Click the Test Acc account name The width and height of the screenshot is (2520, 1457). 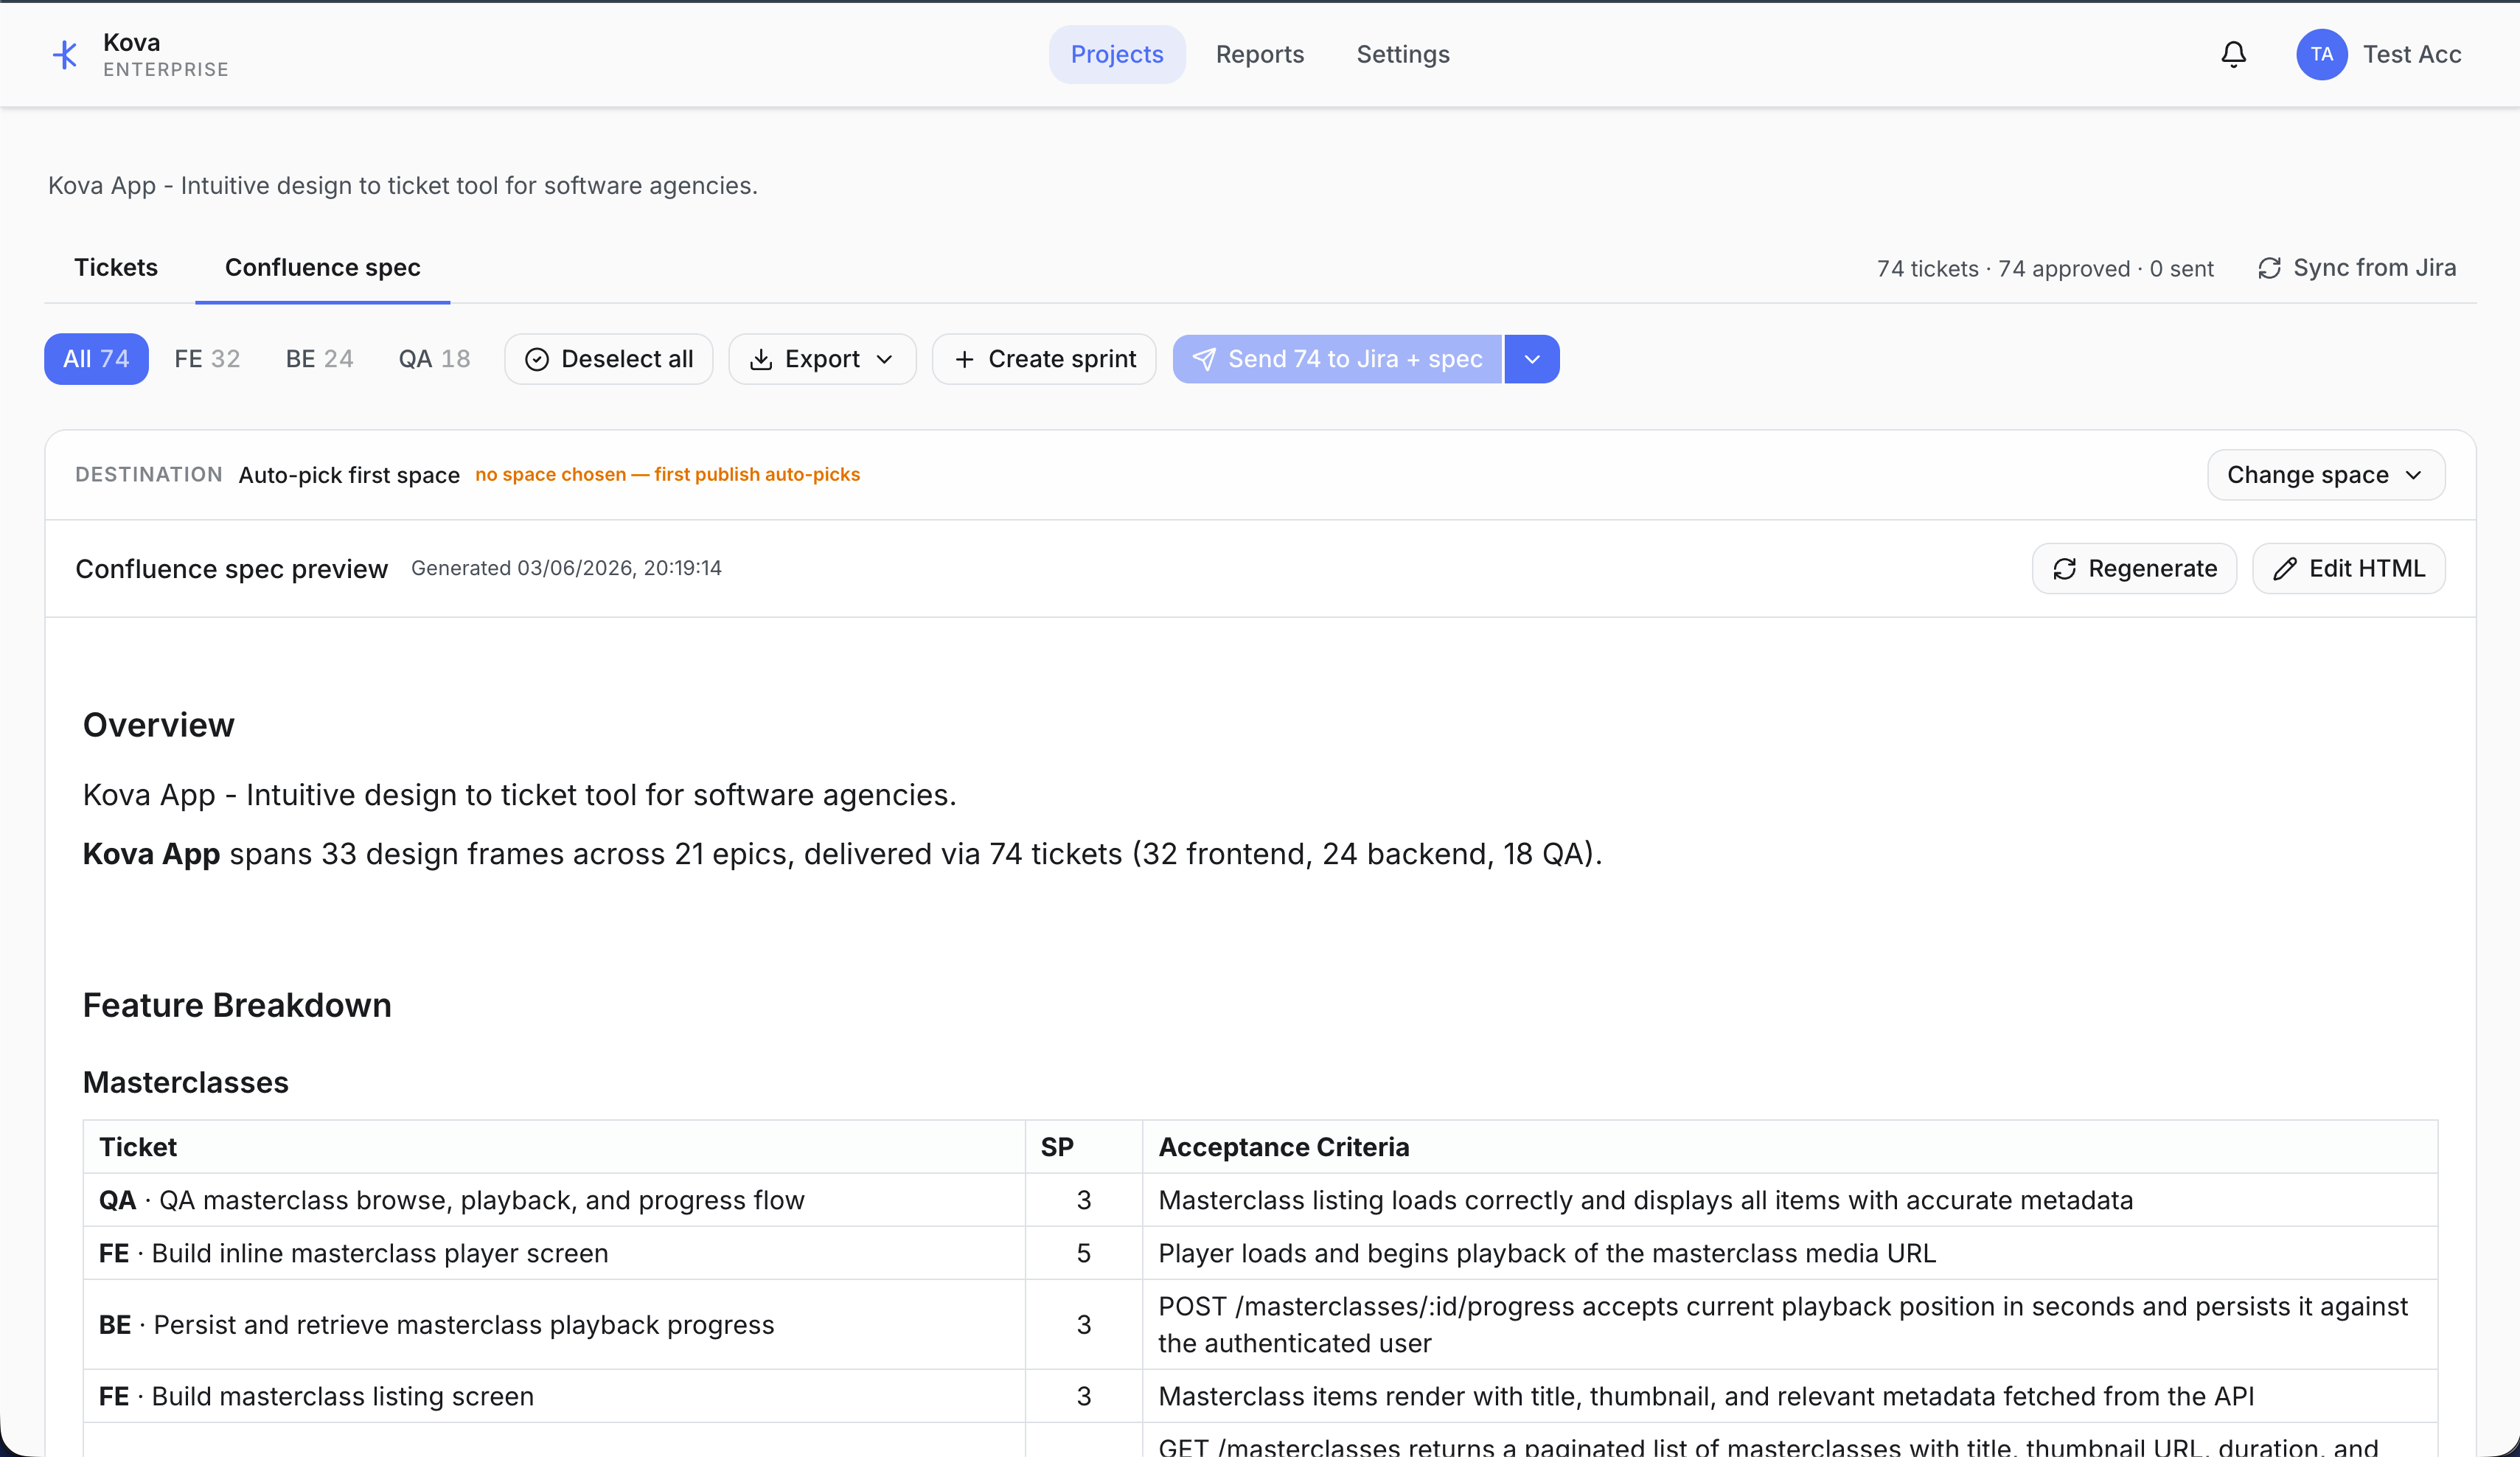coord(2412,54)
